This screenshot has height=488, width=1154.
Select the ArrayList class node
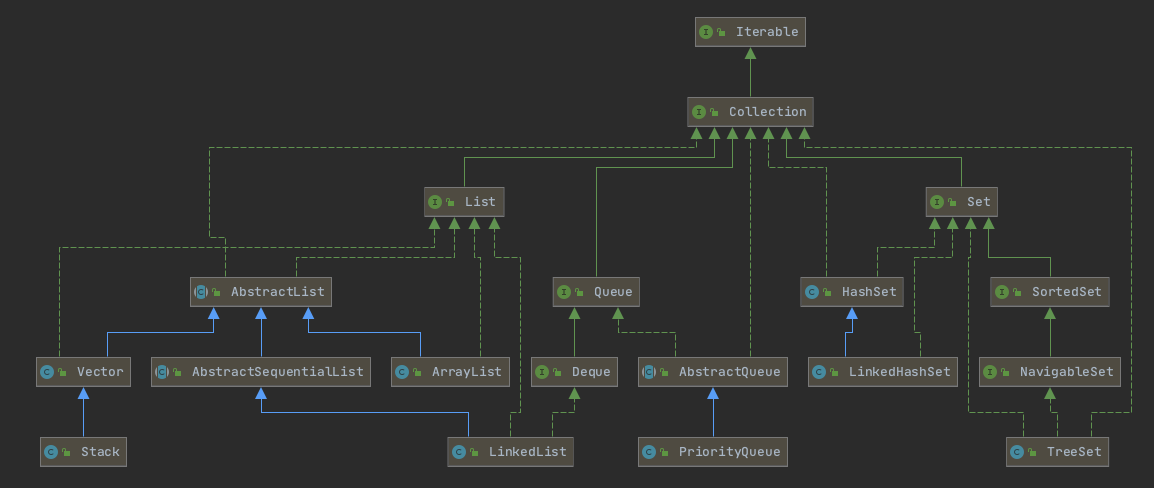tap(450, 372)
